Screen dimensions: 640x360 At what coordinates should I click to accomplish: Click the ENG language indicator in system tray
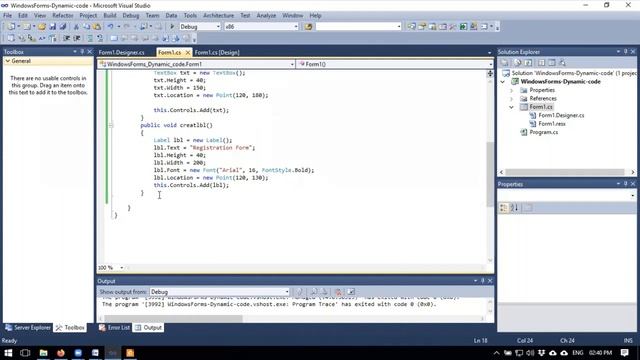(578, 353)
